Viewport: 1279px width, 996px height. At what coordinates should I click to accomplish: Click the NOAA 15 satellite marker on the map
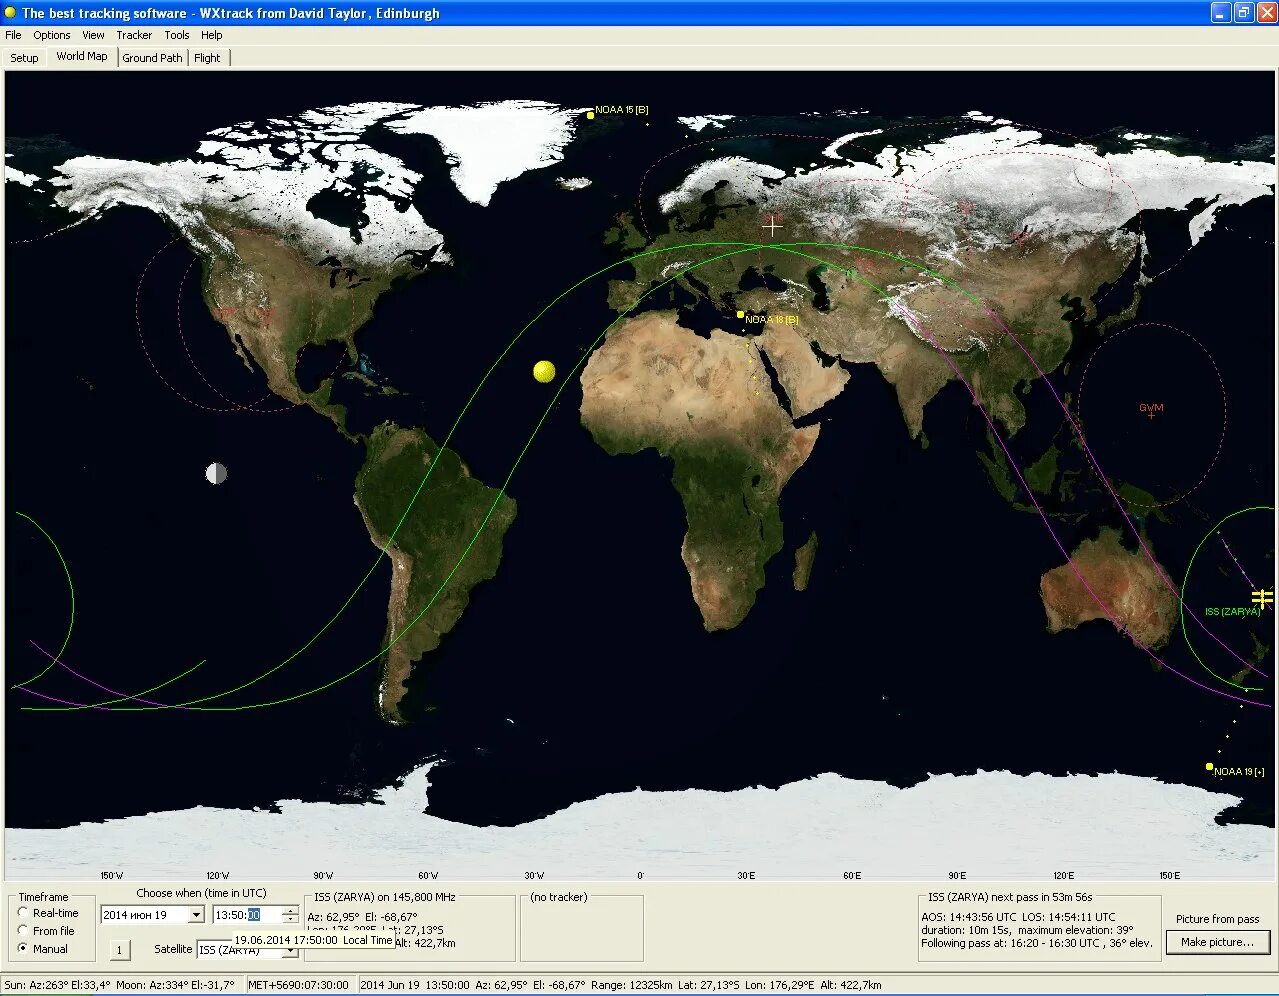click(590, 113)
